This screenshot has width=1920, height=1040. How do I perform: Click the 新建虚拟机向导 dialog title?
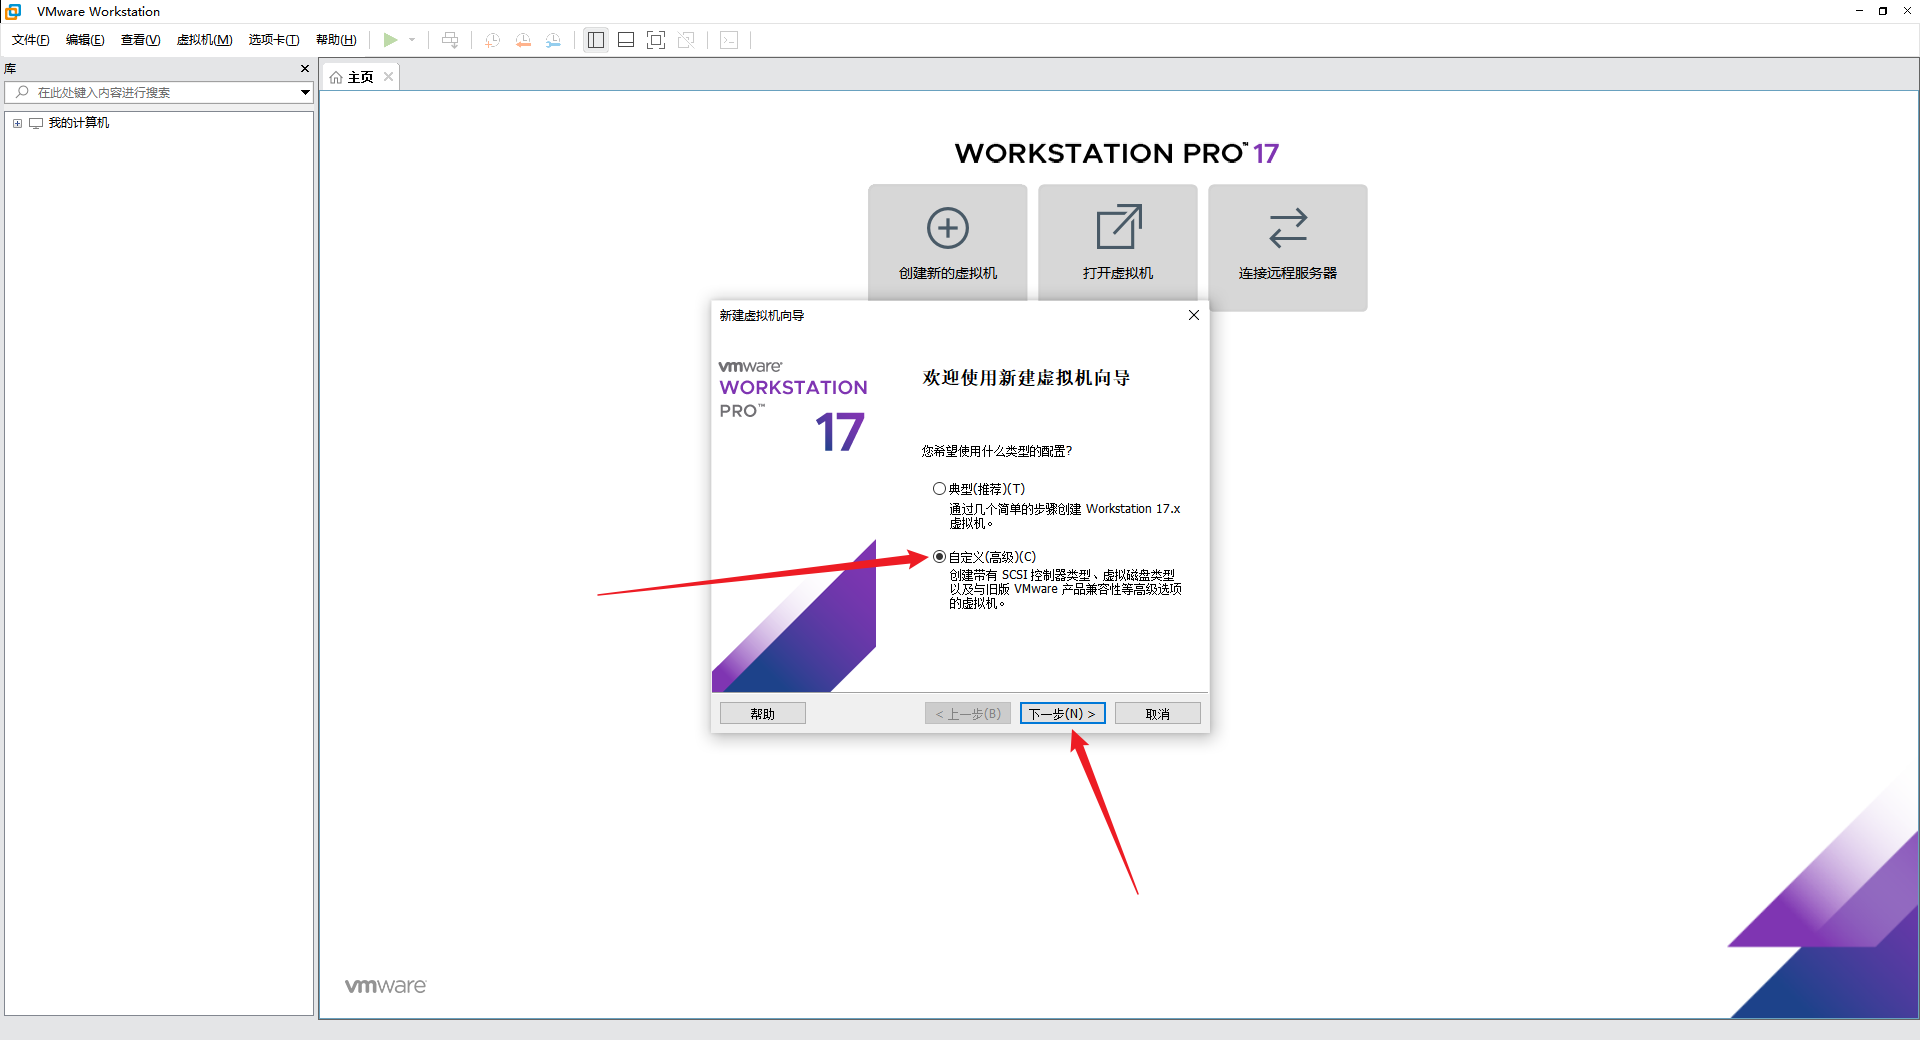click(762, 316)
